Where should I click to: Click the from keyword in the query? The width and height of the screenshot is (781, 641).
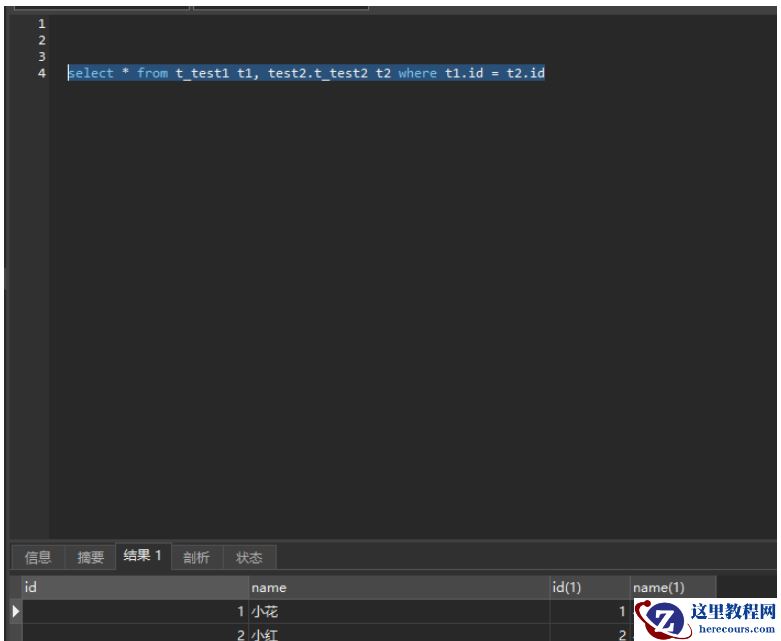[152, 73]
